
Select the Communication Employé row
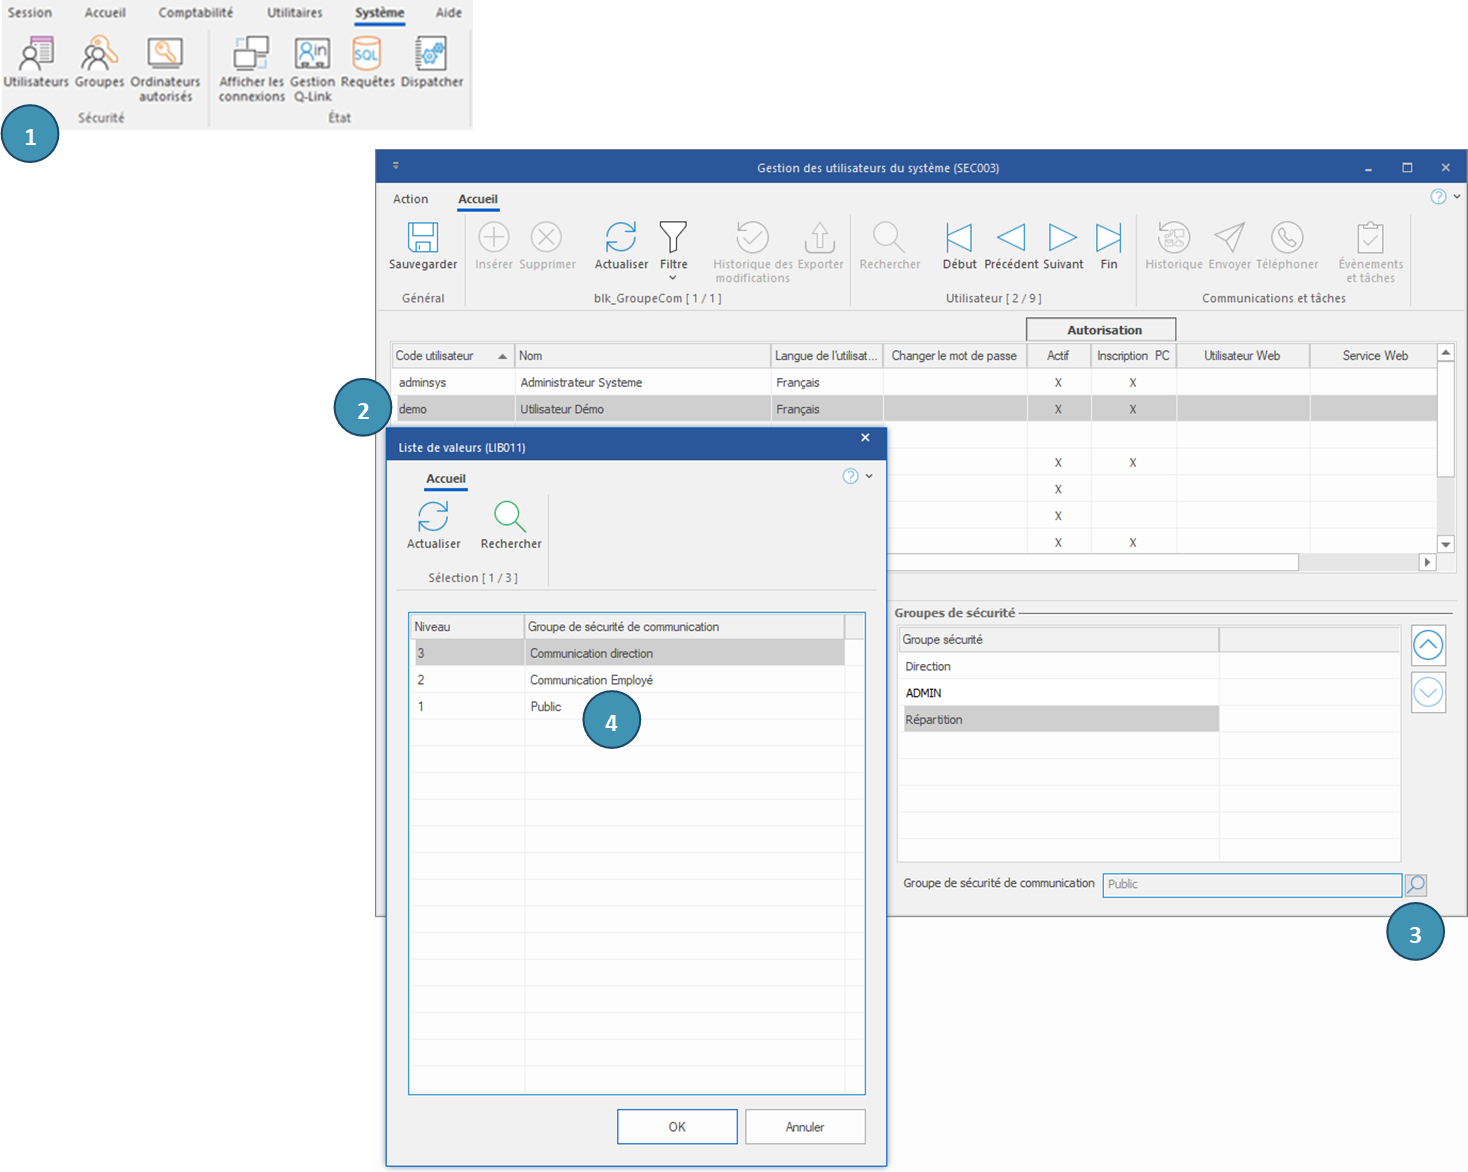click(591, 680)
